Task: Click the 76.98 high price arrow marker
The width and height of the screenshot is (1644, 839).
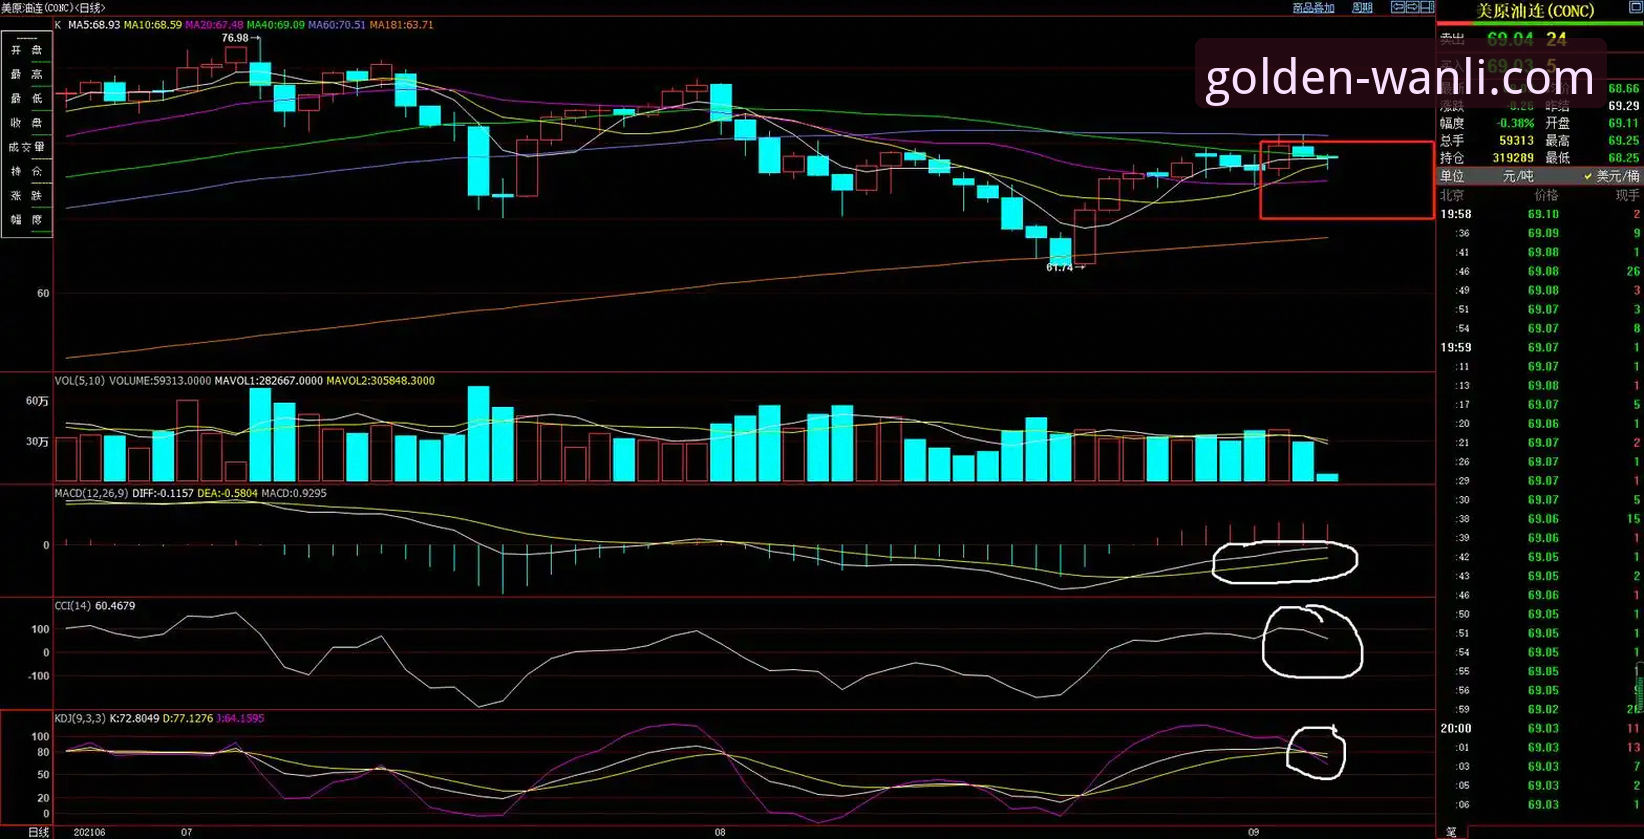Action: click(241, 38)
